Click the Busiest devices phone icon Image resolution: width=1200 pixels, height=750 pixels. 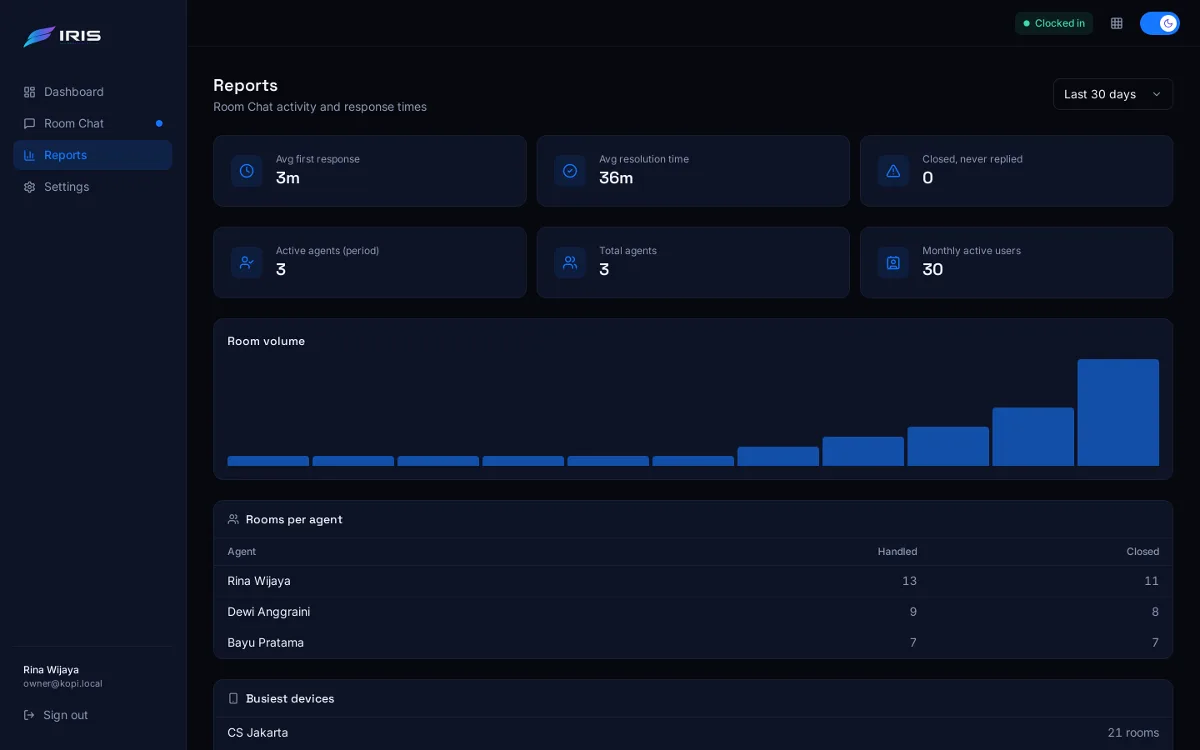tap(233, 699)
